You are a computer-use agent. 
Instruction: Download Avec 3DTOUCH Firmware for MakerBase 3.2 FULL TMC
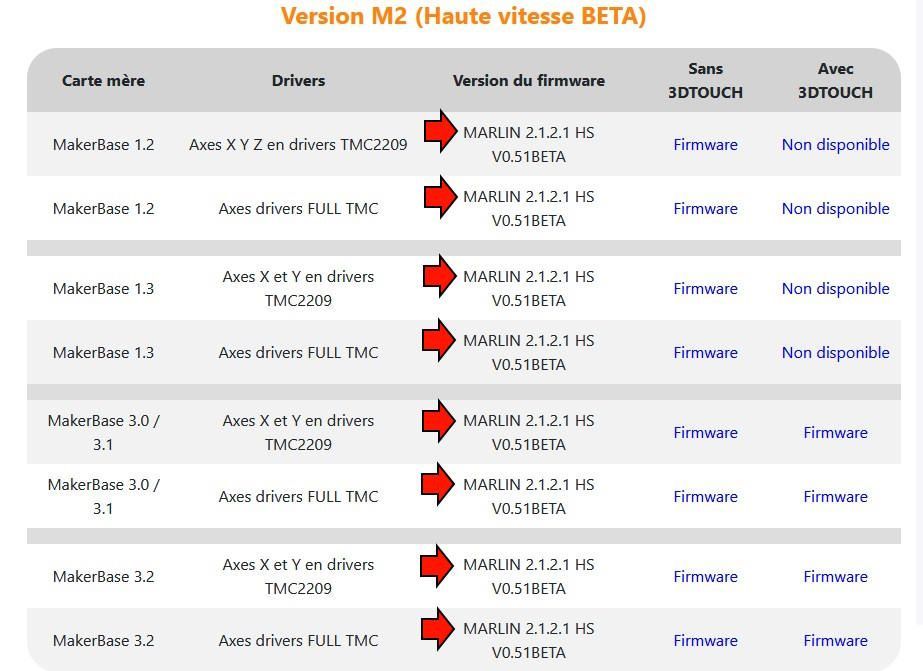[x=835, y=640]
